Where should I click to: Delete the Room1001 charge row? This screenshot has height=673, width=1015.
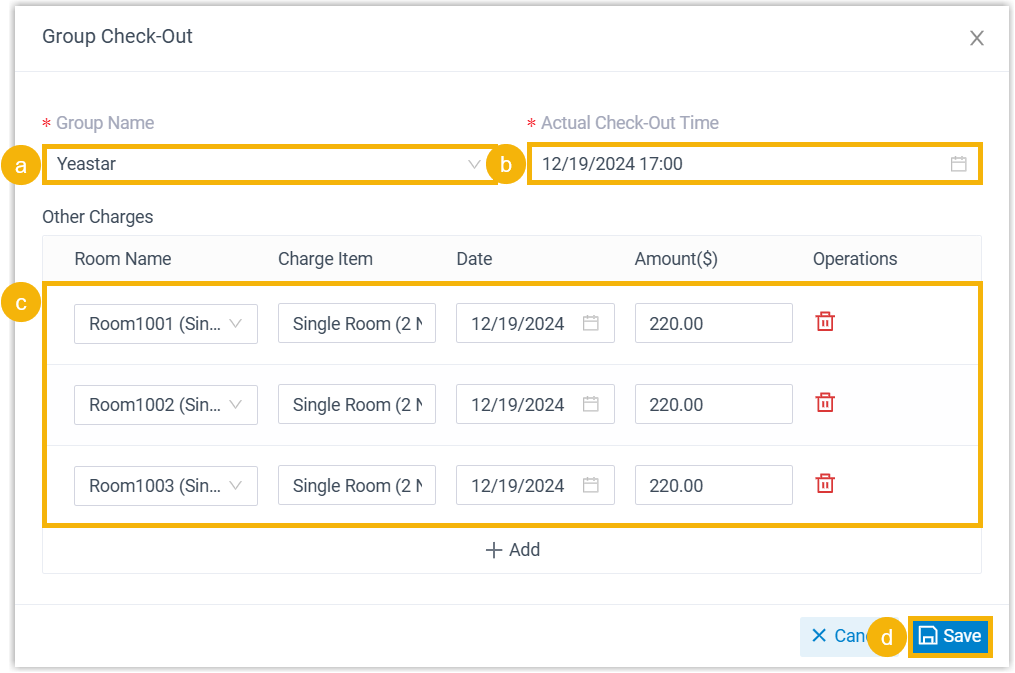click(x=825, y=322)
